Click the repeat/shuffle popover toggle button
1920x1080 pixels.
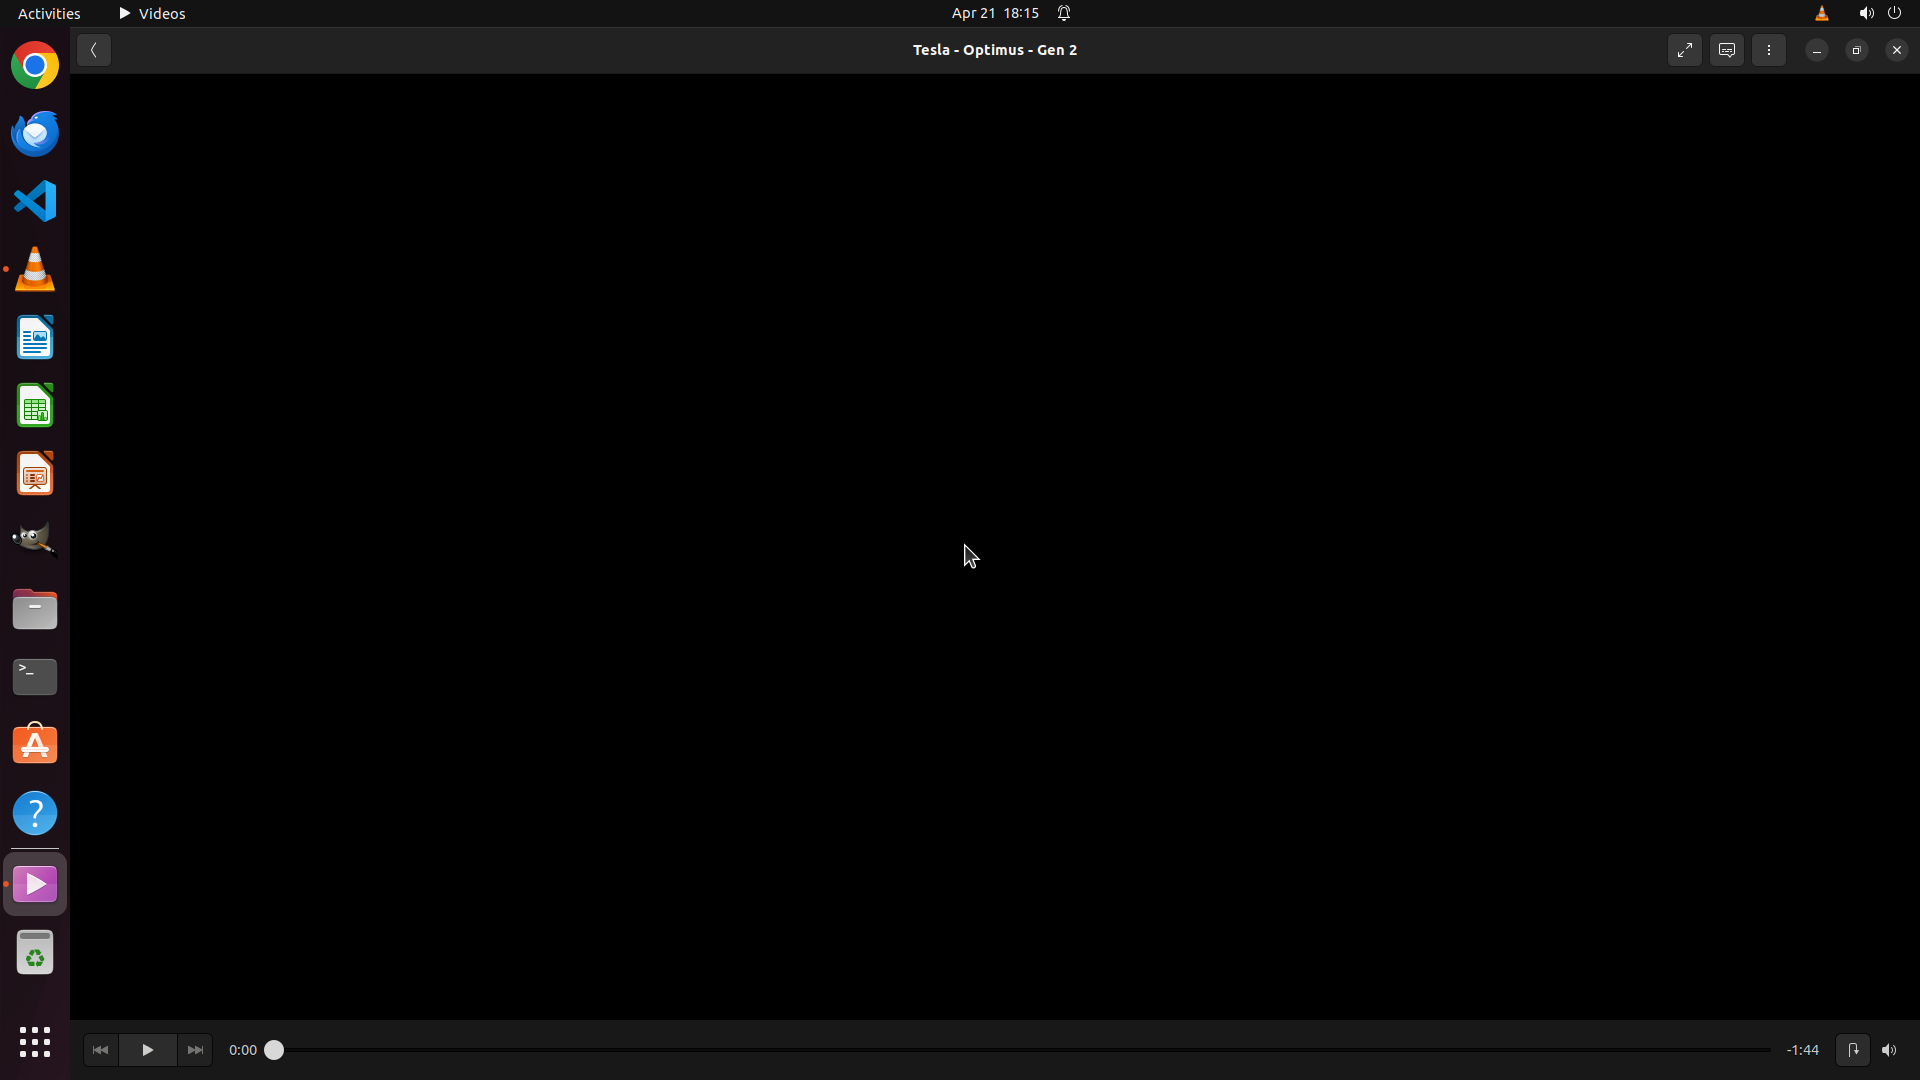1852,1050
